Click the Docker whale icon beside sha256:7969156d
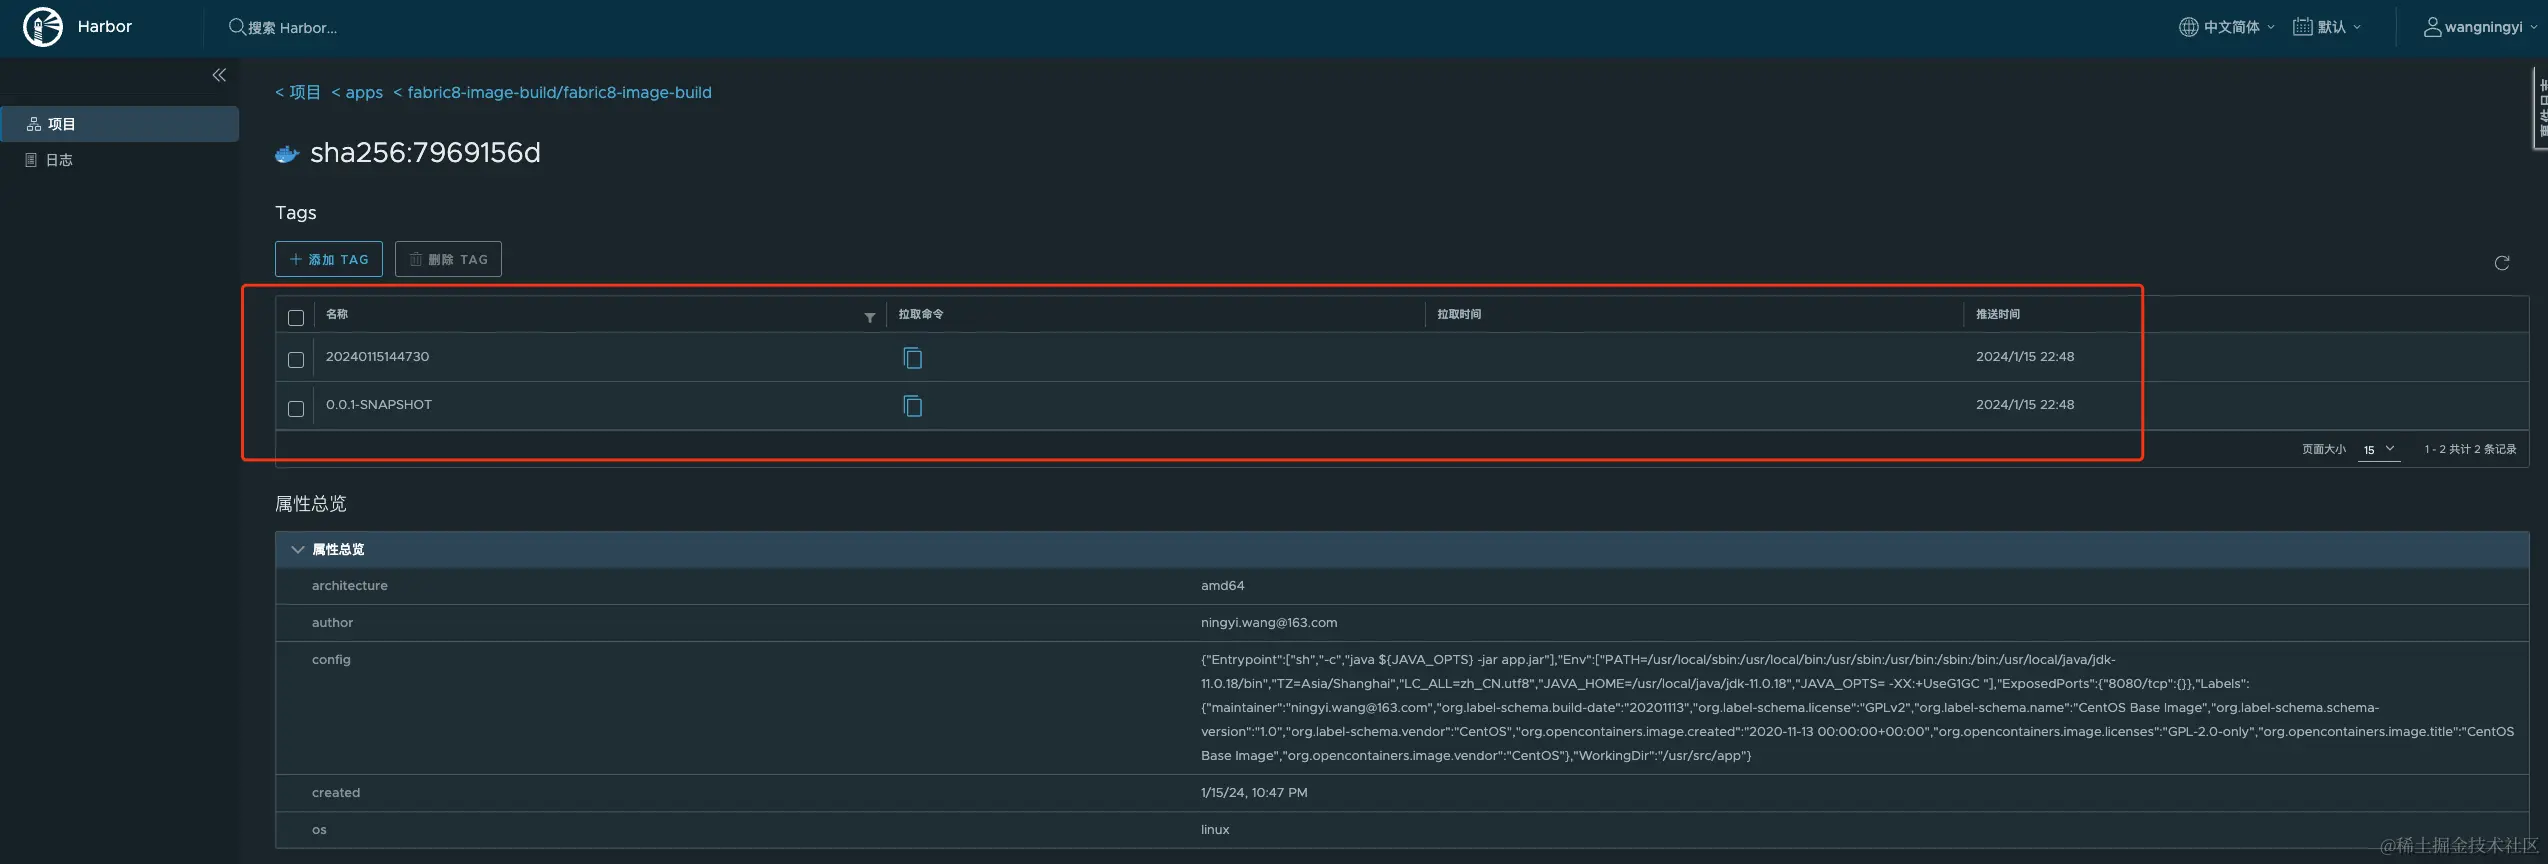The image size is (2548, 864). tap(287, 154)
